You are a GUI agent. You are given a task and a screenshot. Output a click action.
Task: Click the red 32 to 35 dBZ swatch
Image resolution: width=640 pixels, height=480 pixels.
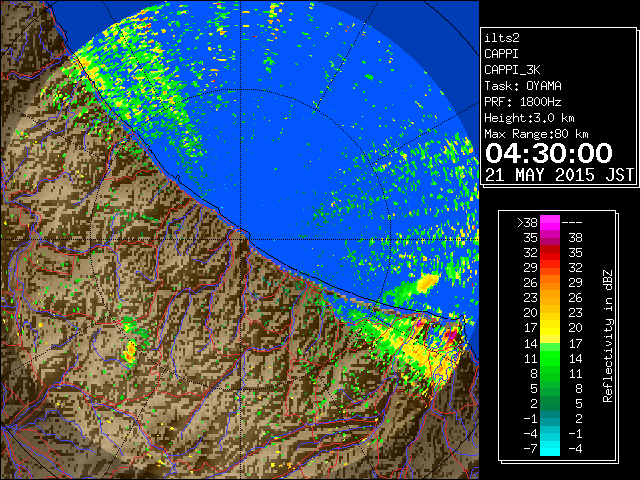coord(550,253)
